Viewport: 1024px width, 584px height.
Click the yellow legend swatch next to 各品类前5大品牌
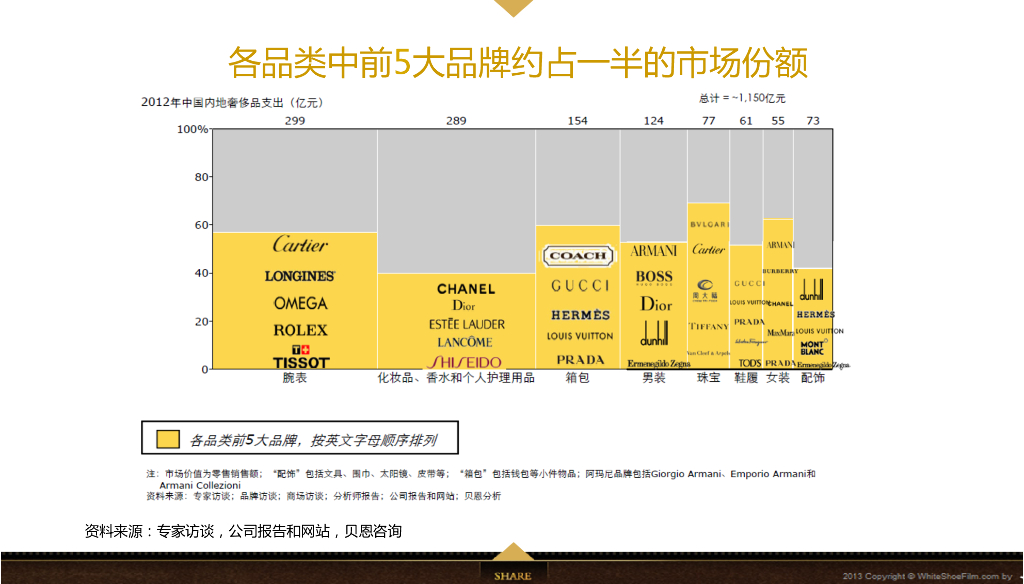pyautogui.click(x=166, y=437)
